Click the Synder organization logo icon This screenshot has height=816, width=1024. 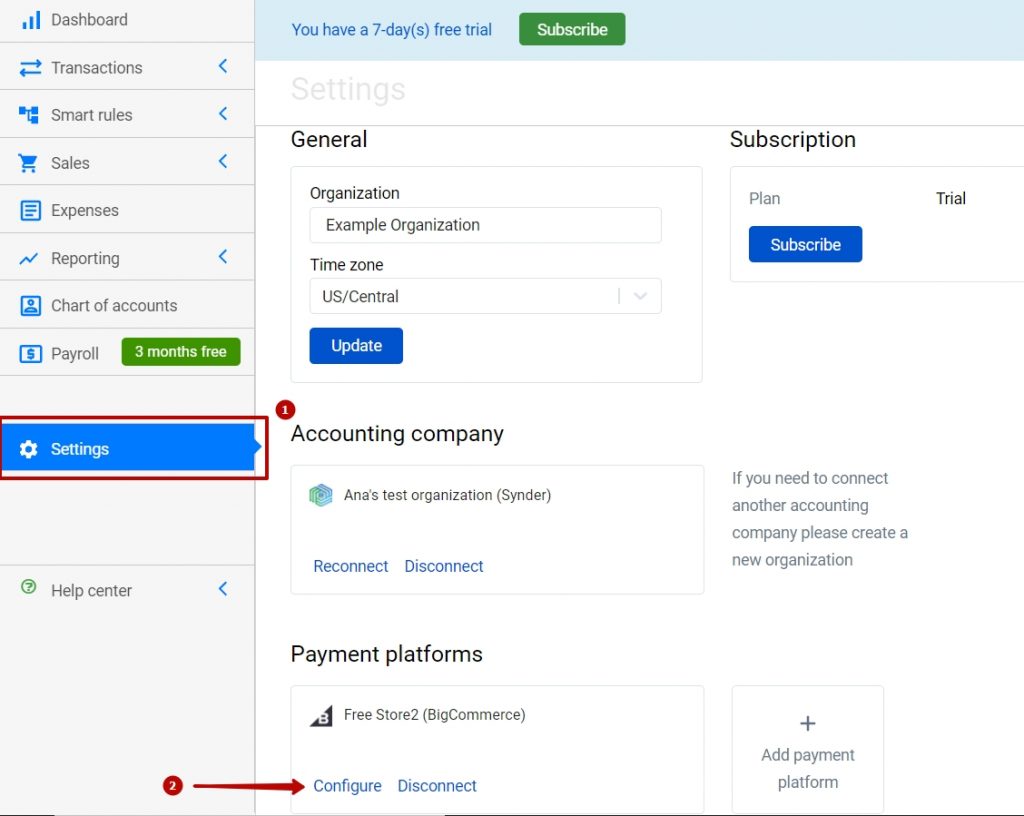[321, 495]
